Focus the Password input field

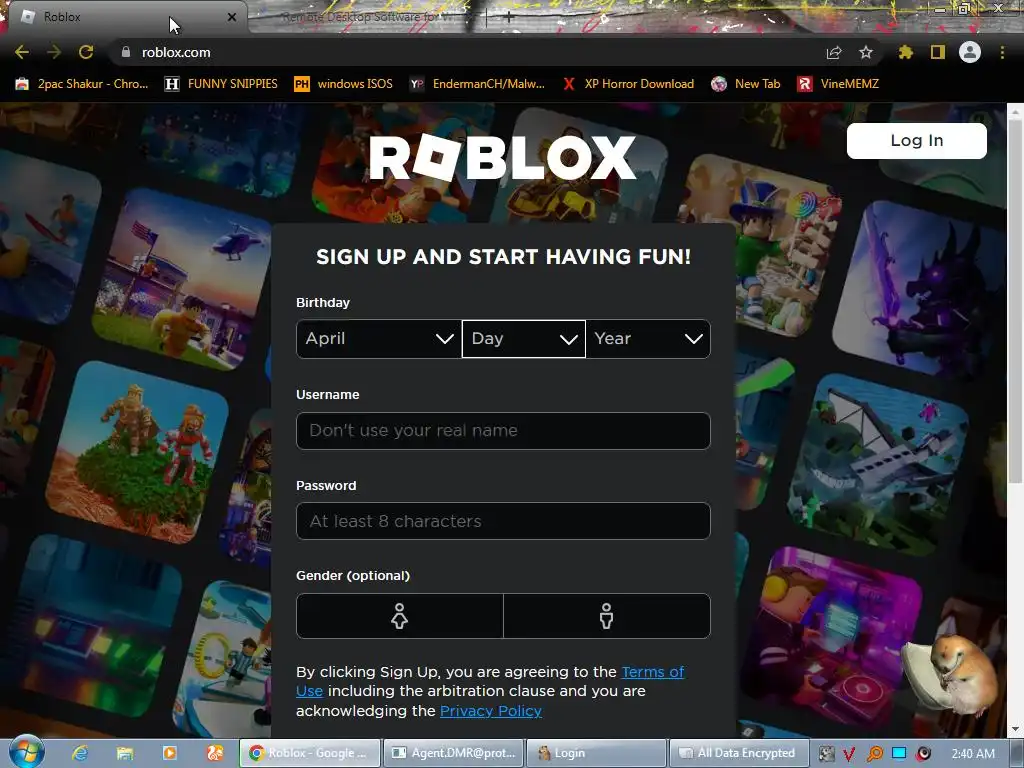pyautogui.click(x=503, y=521)
